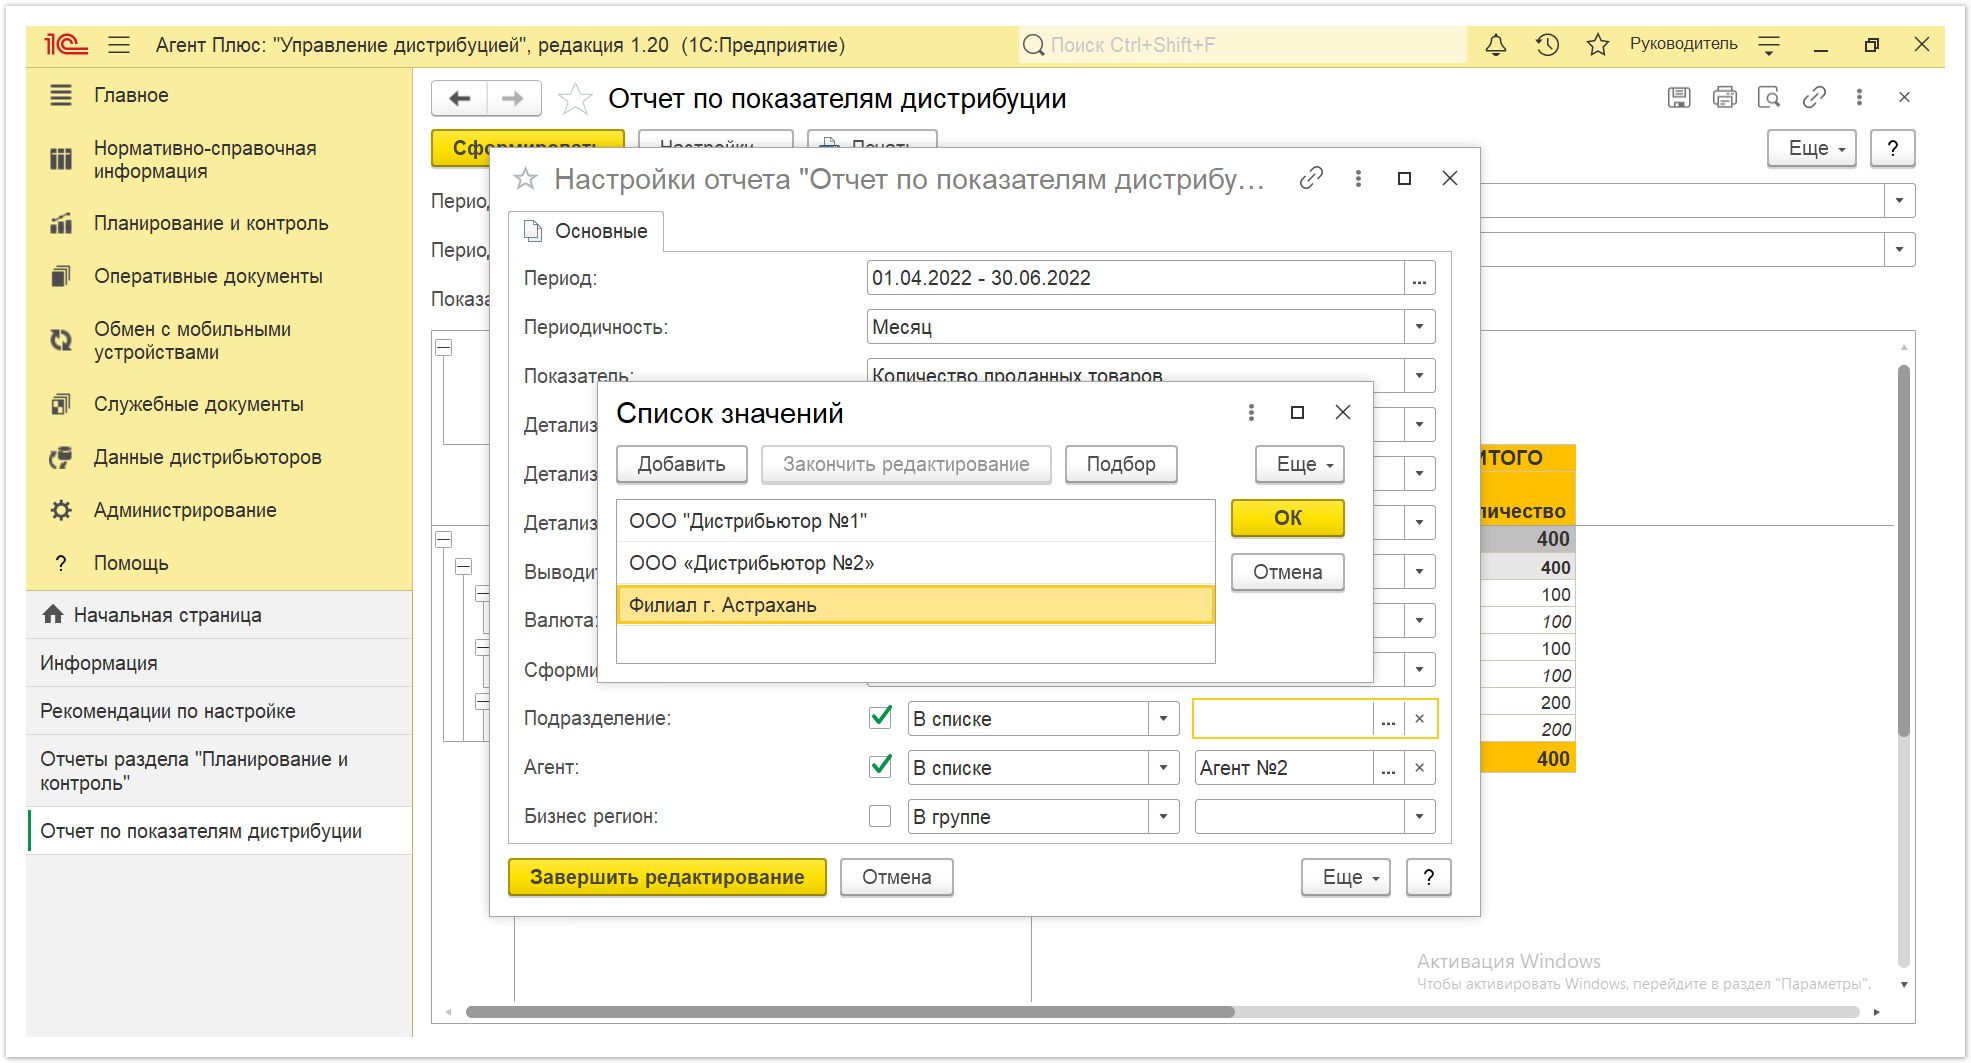Click the save report diskette icon

1679,97
